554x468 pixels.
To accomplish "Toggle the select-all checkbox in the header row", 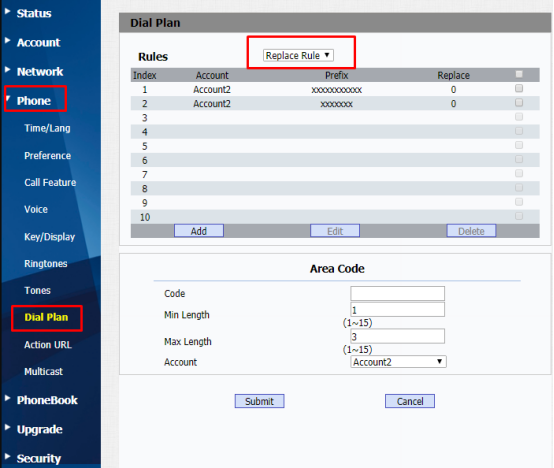I will (x=519, y=74).
